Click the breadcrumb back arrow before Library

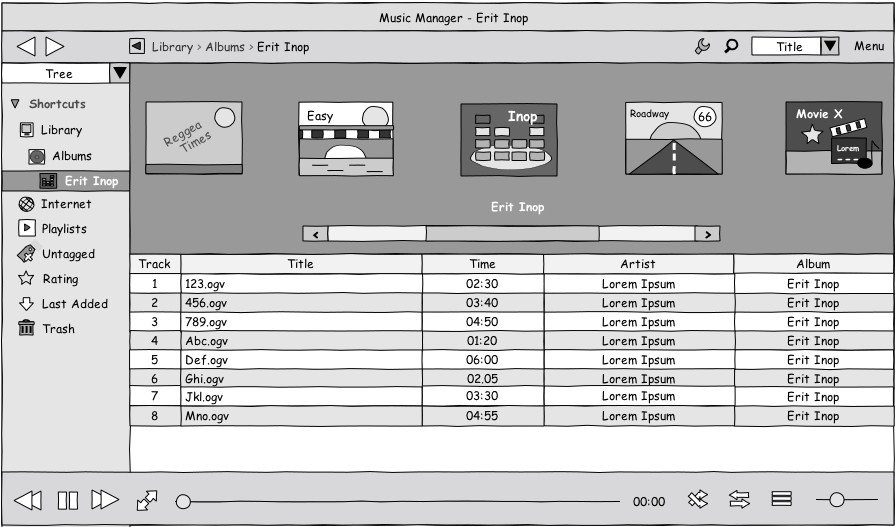click(x=137, y=46)
